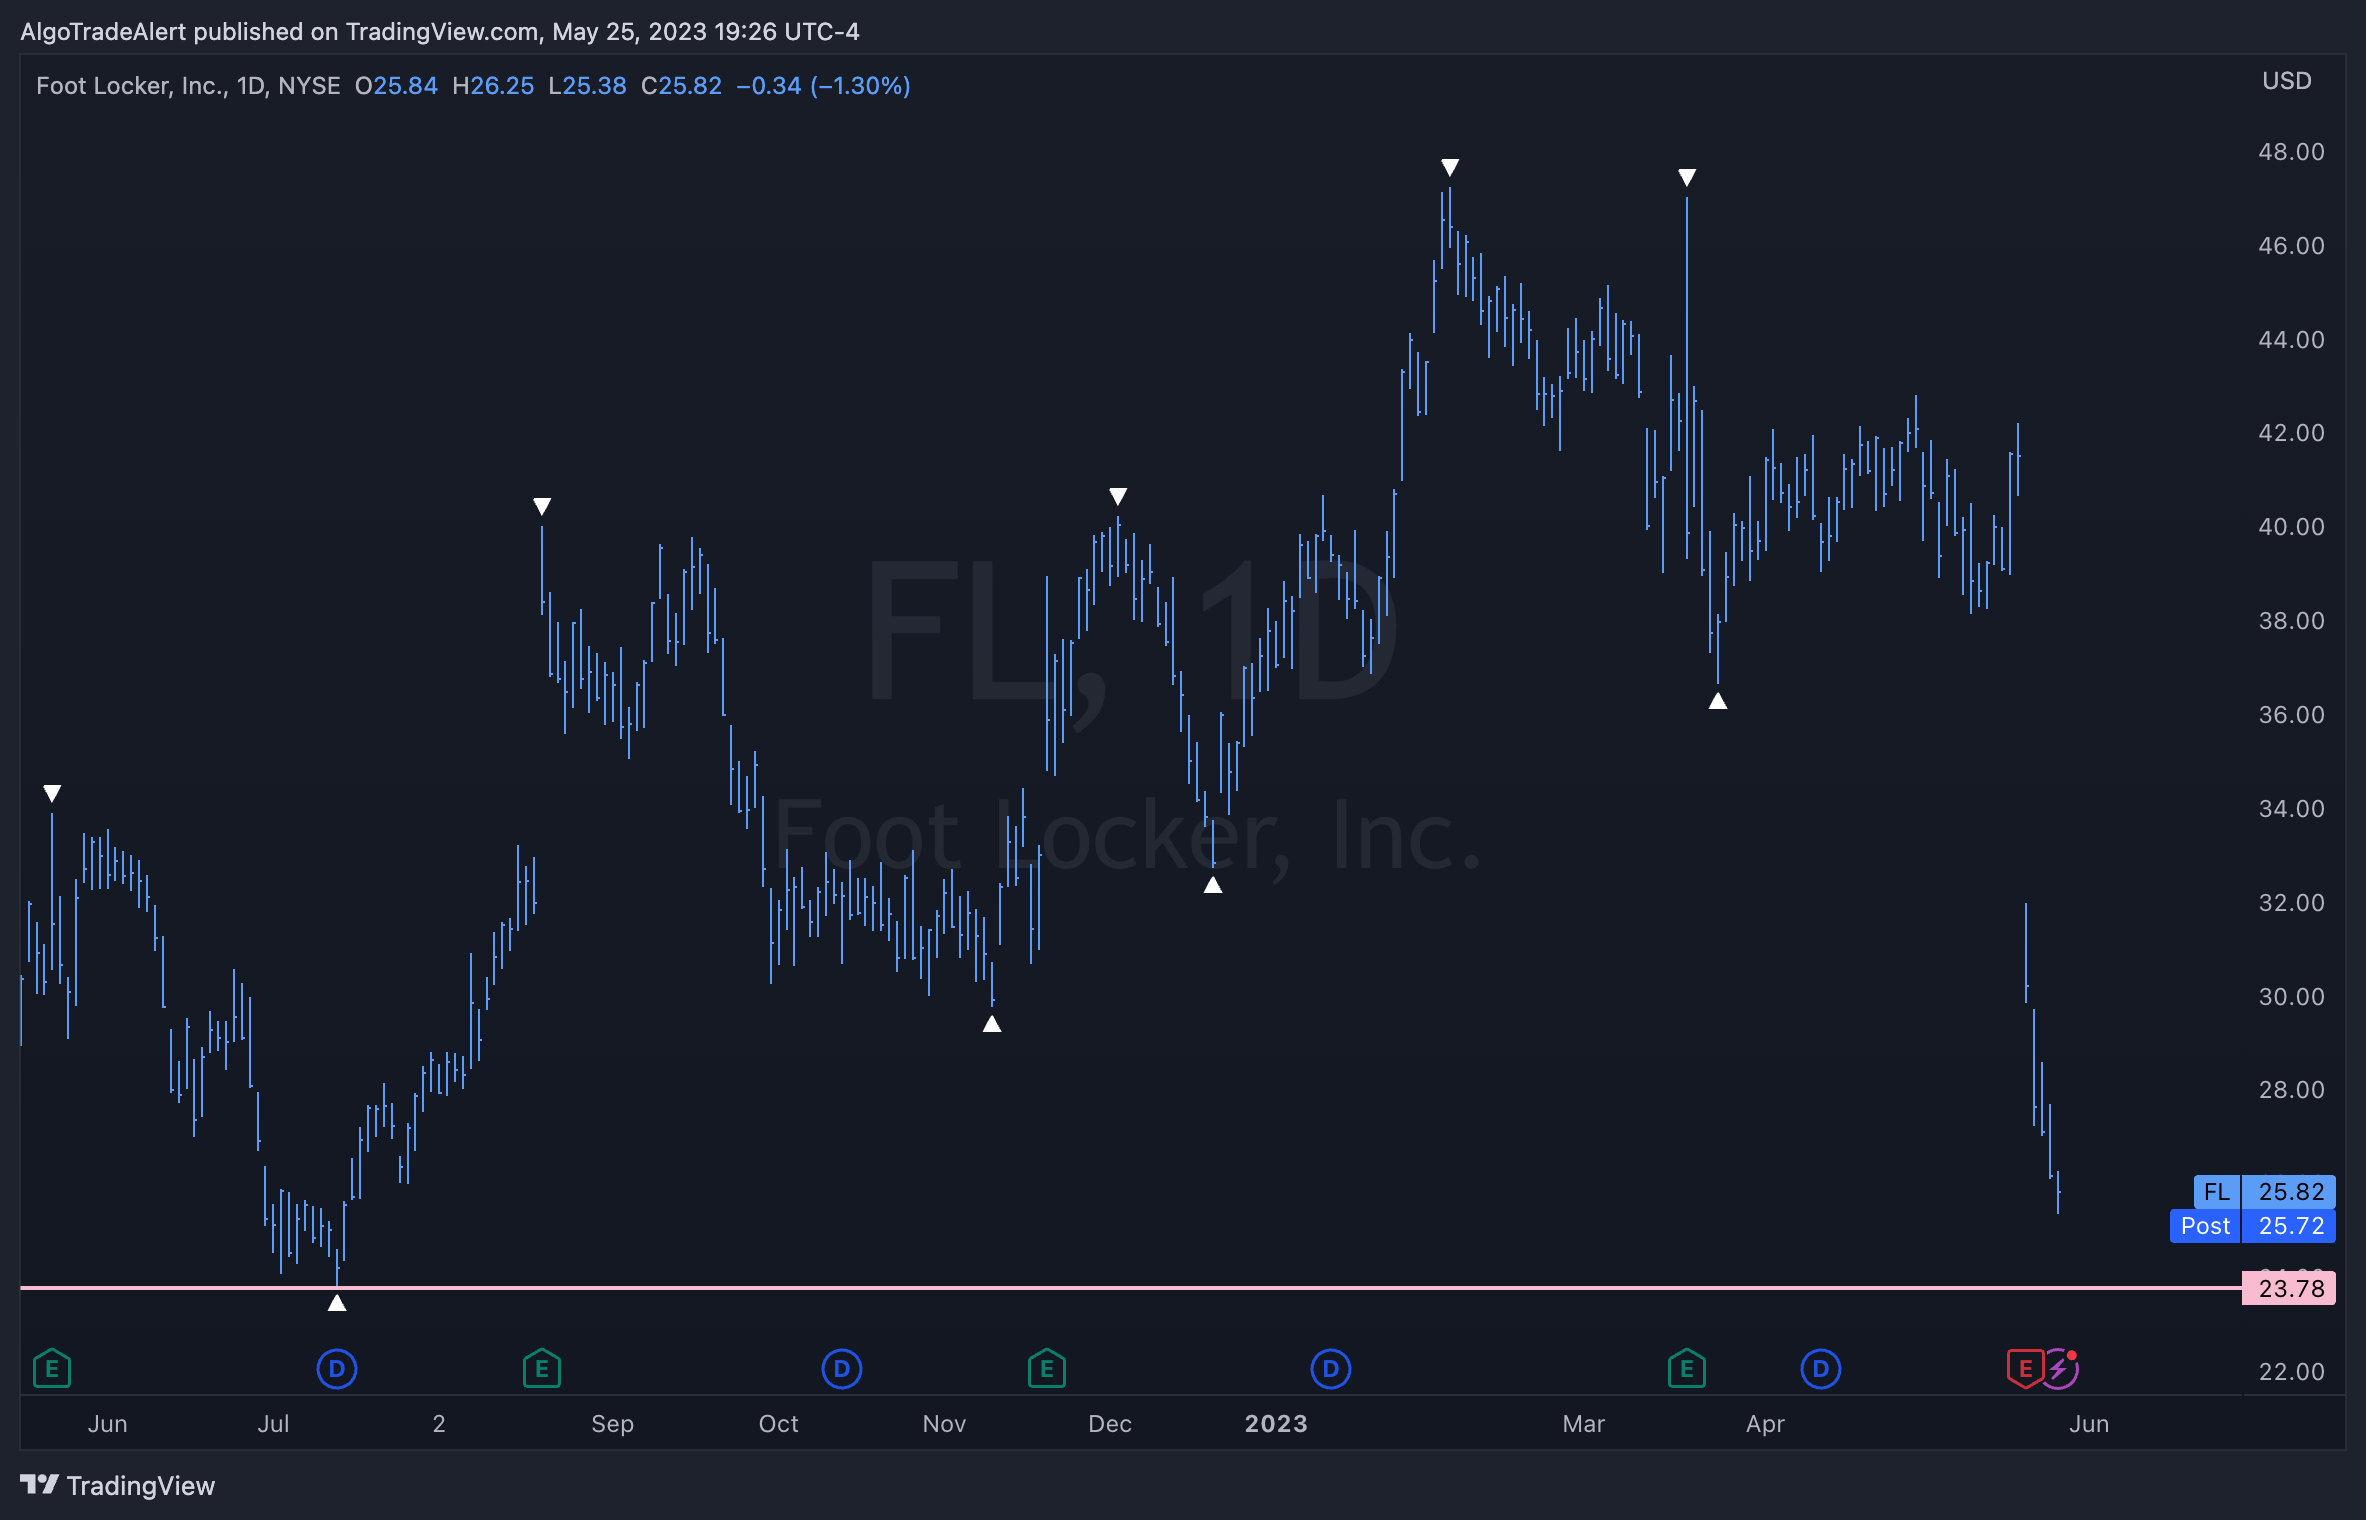Click the change value −0.34 (−1.30%)
The width and height of the screenshot is (2366, 1520).
point(823,86)
